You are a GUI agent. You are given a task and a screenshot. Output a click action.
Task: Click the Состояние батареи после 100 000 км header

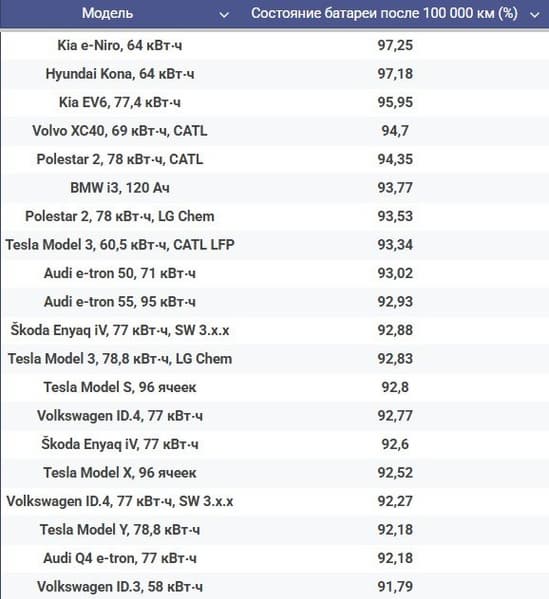click(x=384, y=13)
